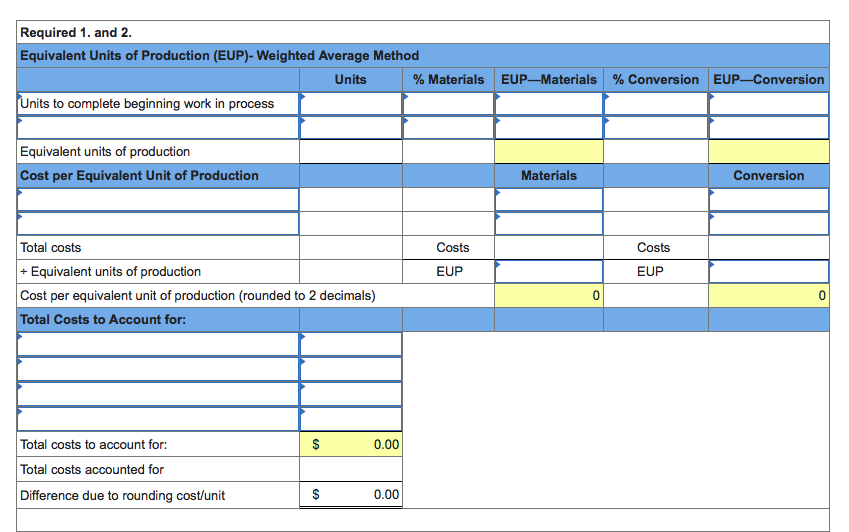Viewport: 849px width, 532px height.
Task: Click 'Equivalent units of production' row label
Action: coord(105,152)
